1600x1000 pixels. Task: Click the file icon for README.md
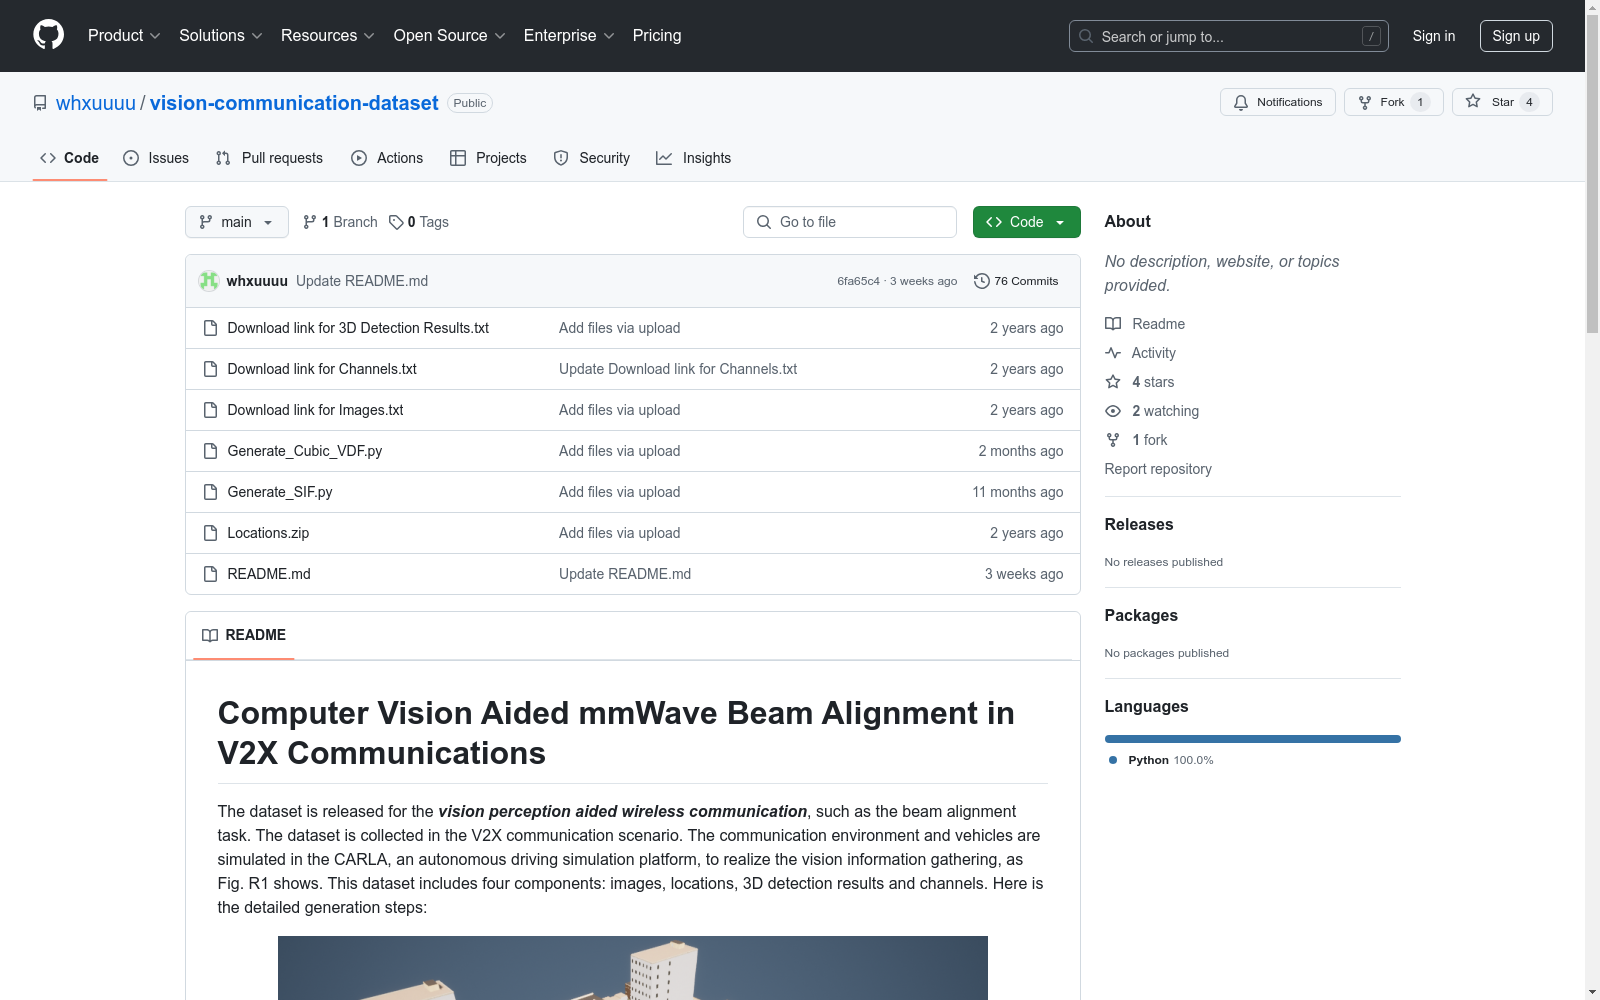210,574
